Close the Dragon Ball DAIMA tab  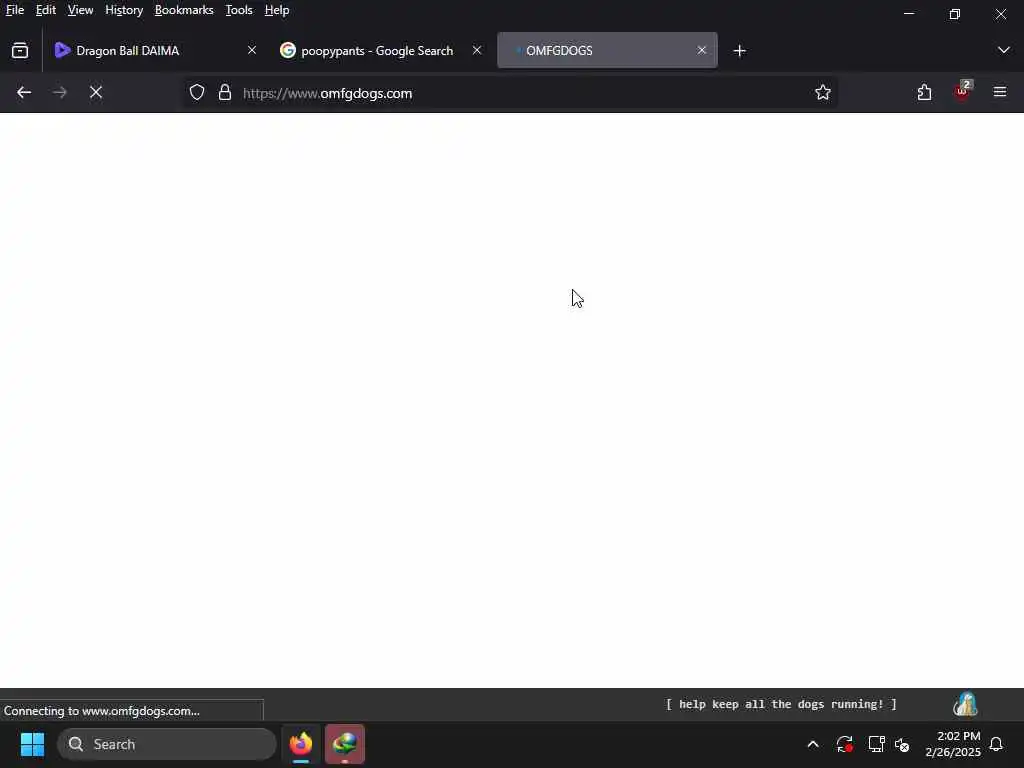click(x=252, y=50)
